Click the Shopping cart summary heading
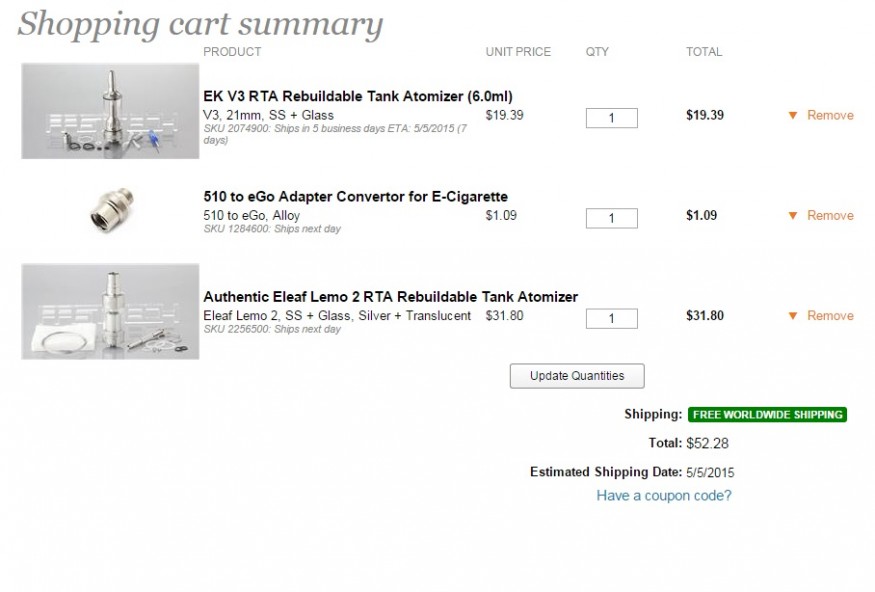Screen dimensions: 875x592 [x=200, y=25]
